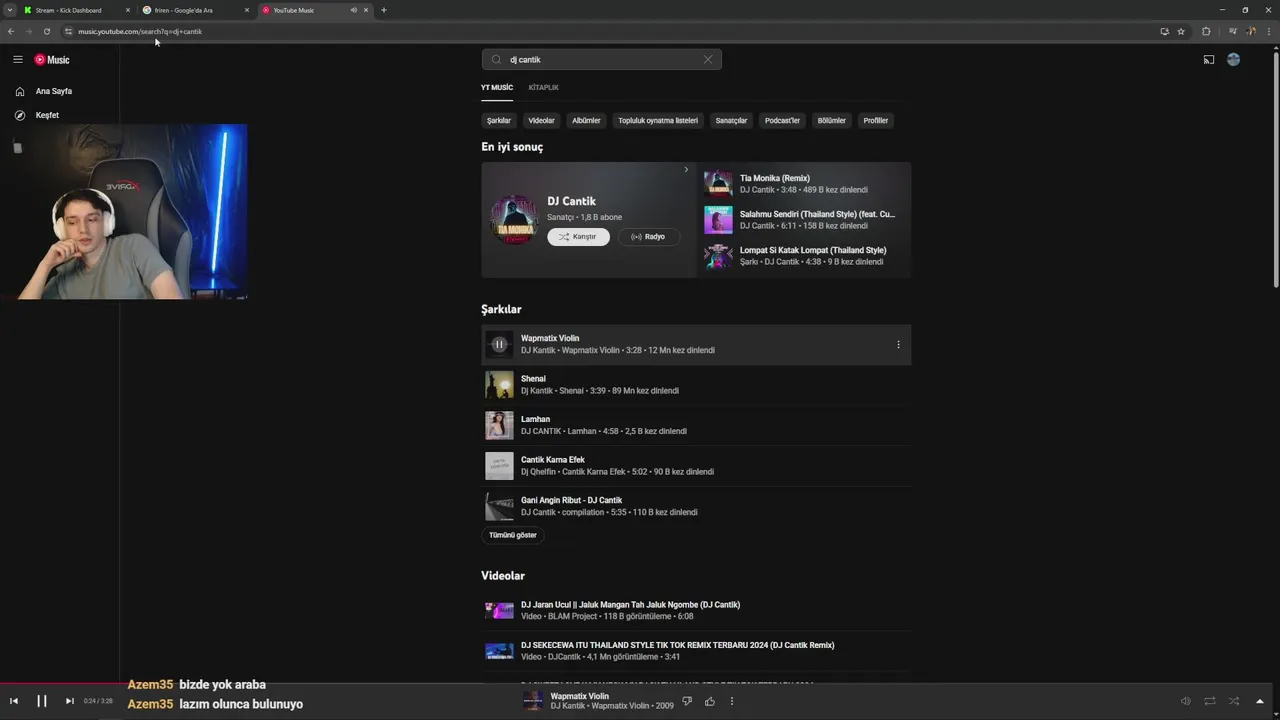Click the YouTube Music logo
Screen dimensions: 1280x720
point(52,60)
